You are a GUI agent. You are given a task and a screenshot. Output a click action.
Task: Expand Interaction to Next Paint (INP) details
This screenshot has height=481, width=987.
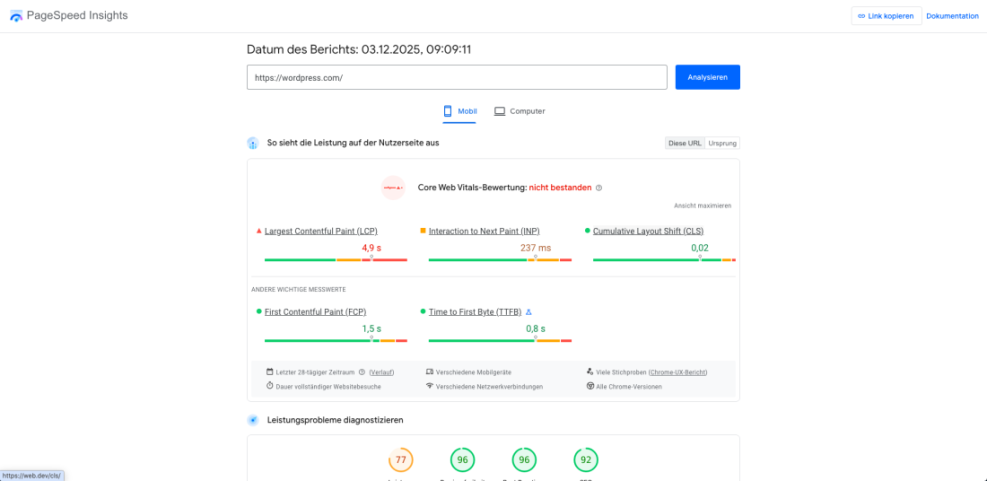point(484,231)
